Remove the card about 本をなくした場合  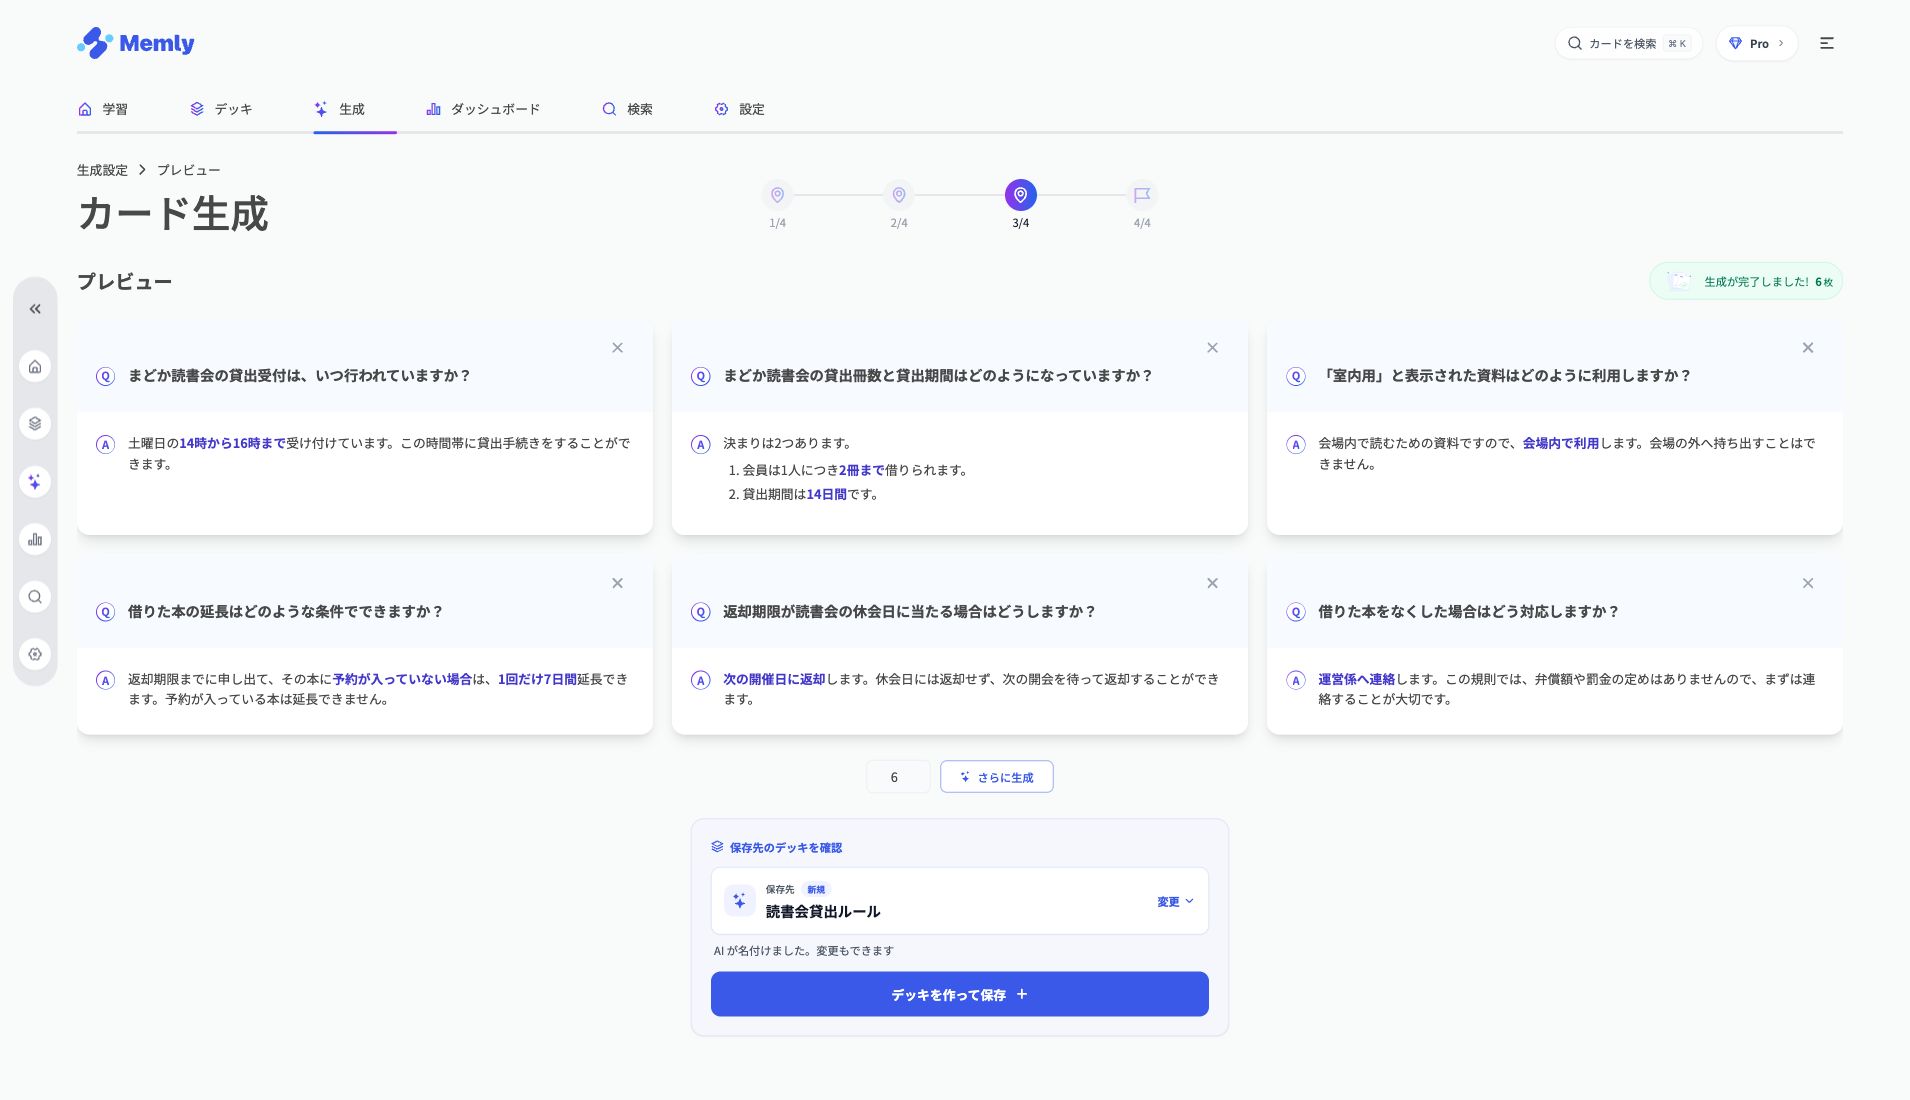(1807, 583)
